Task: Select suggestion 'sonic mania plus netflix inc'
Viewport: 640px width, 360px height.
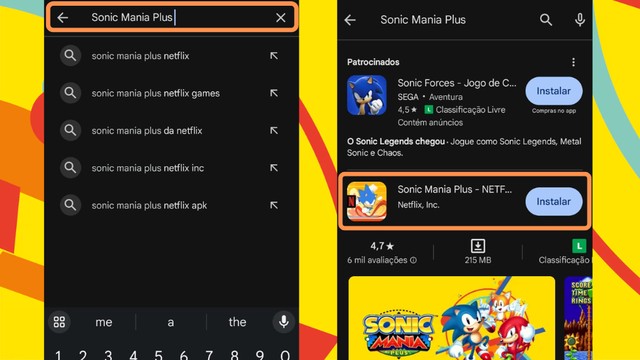Action: point(148,168)
